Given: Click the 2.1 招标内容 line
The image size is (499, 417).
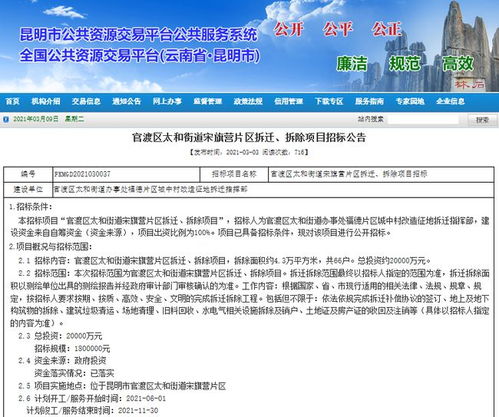Looking at the screenshot, I should coord(225,260).
